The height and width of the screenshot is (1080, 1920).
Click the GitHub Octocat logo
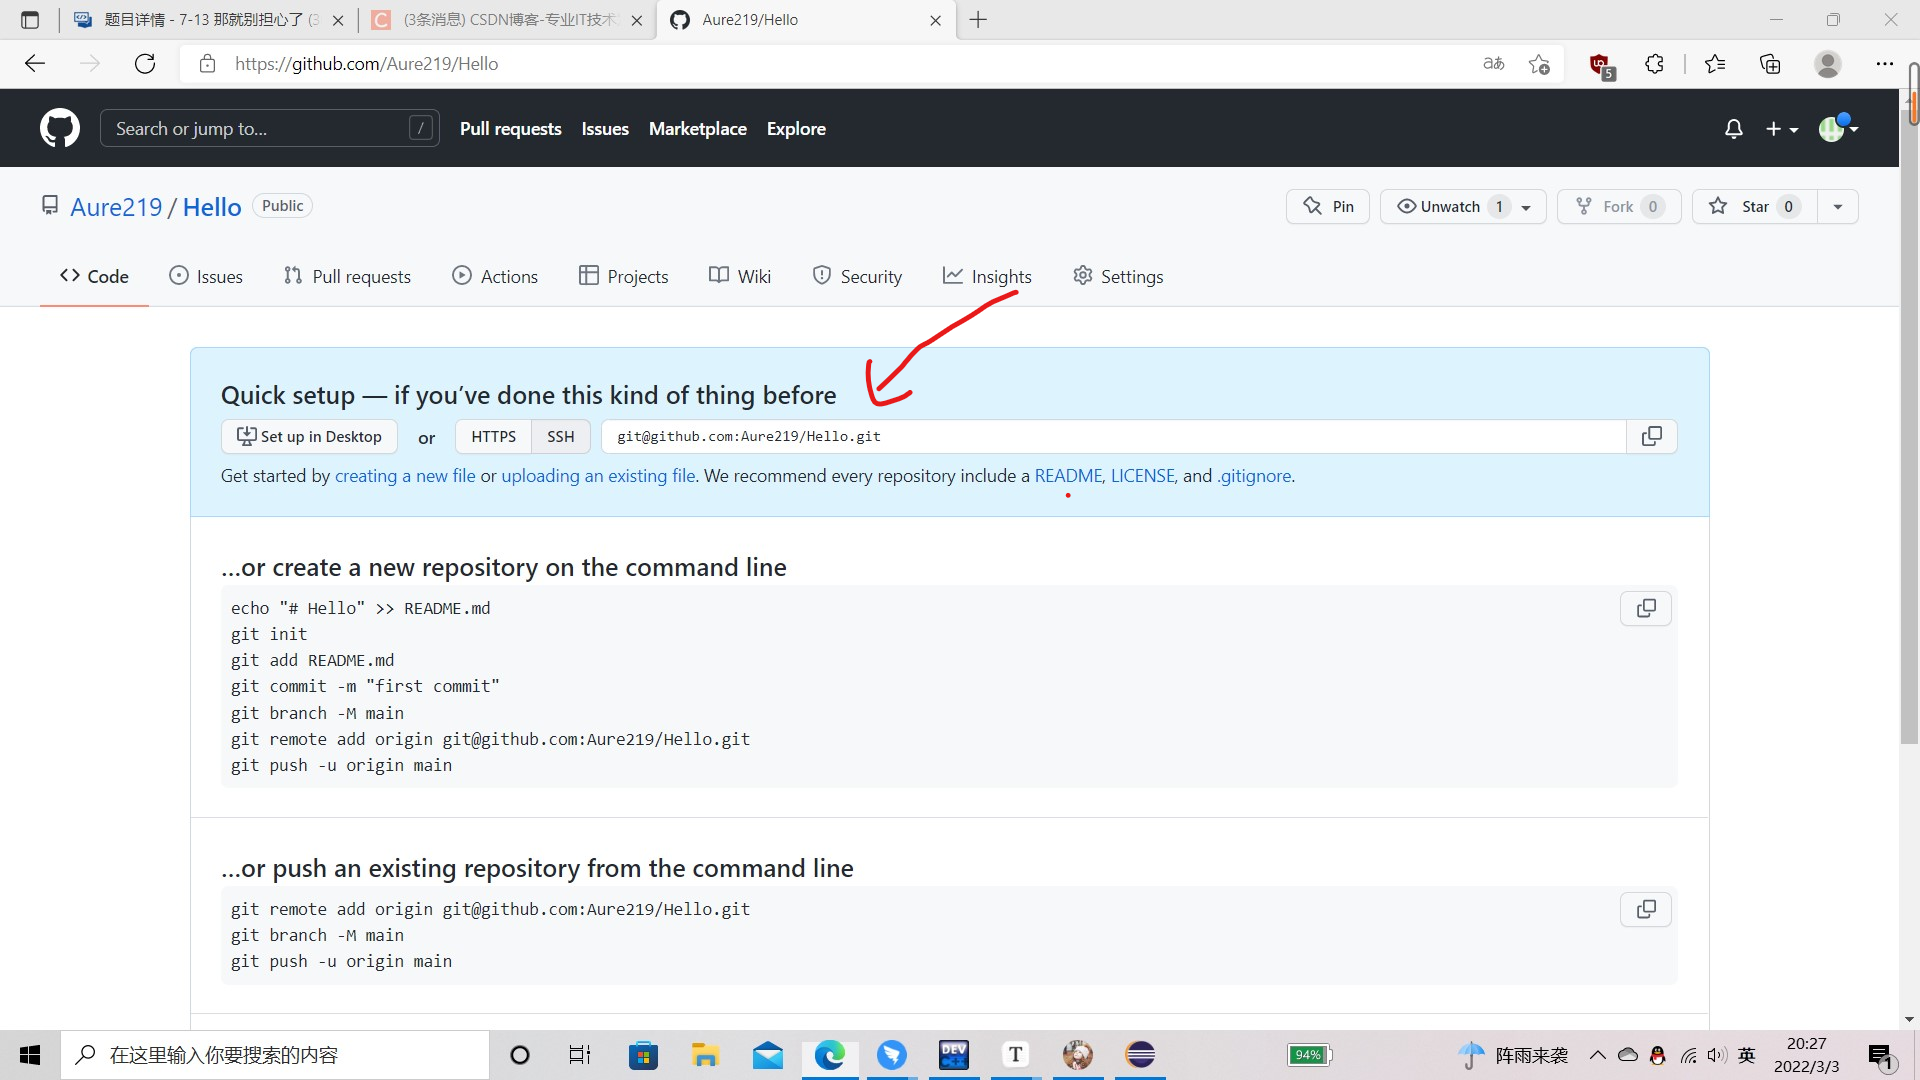pyautogui.click(x=60, y=128)
